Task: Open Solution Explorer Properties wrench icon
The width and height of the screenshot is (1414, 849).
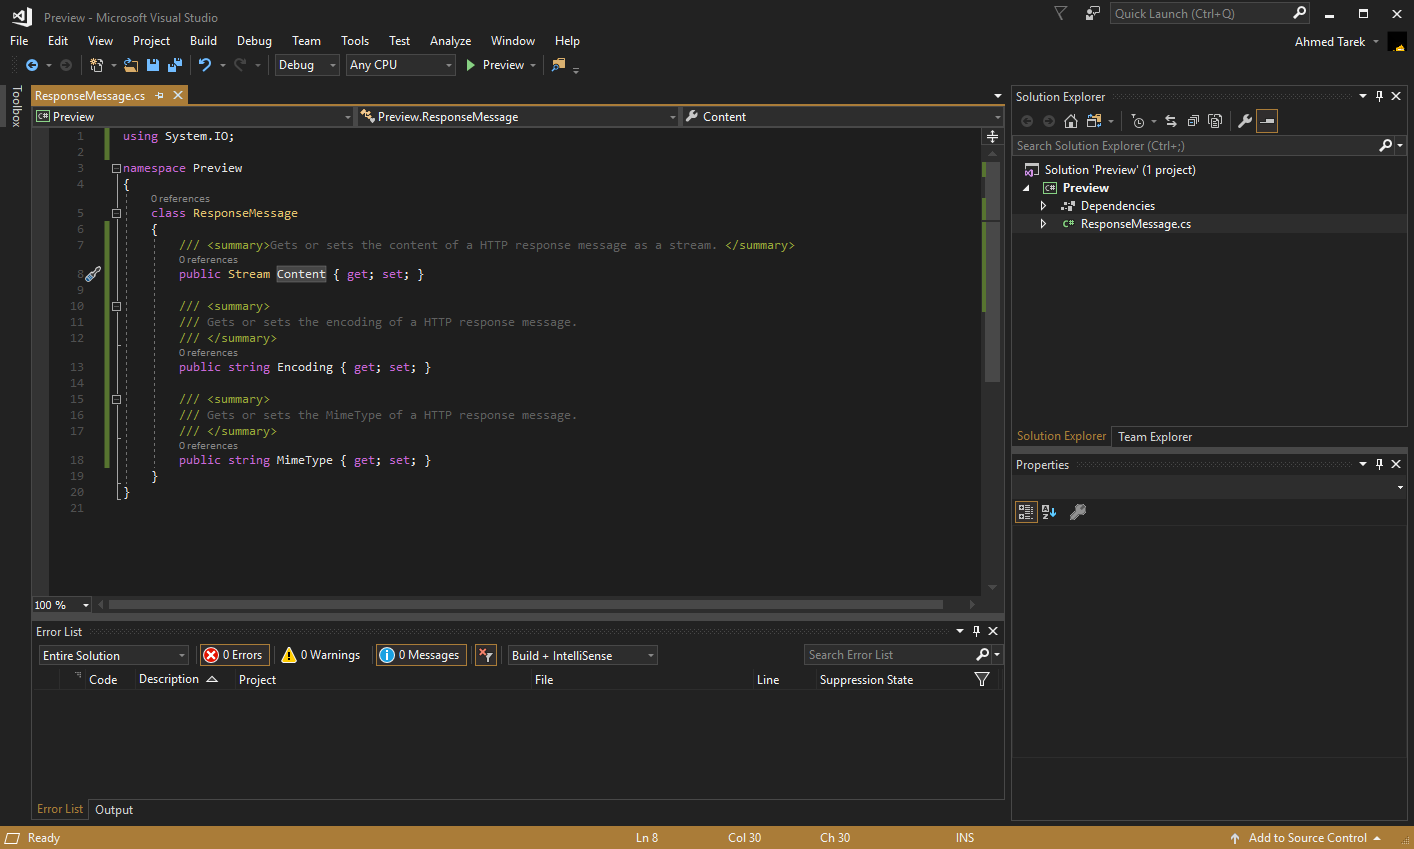Action: coord(1245,121)
